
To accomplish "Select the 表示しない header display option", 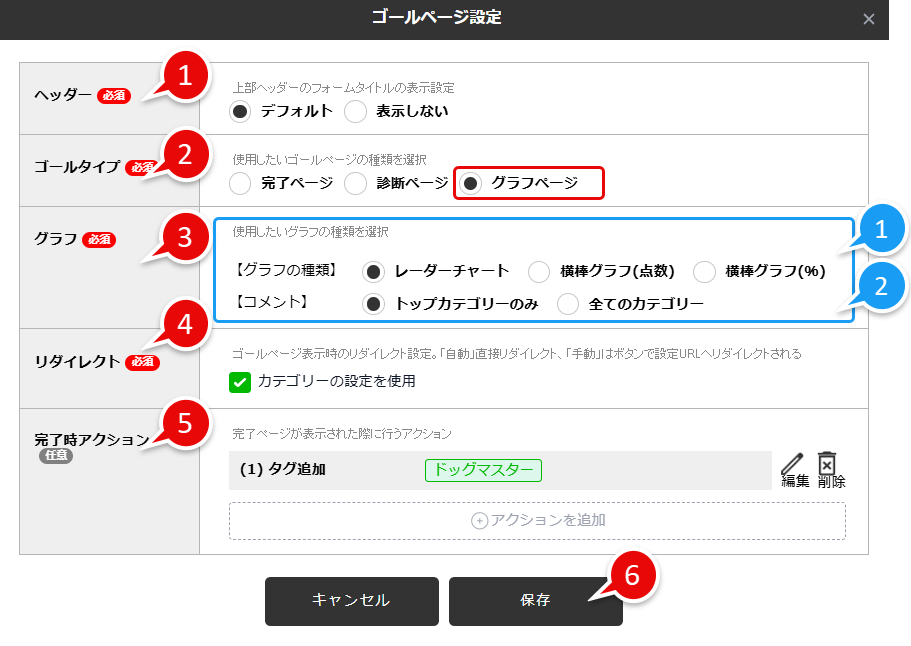I will click(356, 112).
